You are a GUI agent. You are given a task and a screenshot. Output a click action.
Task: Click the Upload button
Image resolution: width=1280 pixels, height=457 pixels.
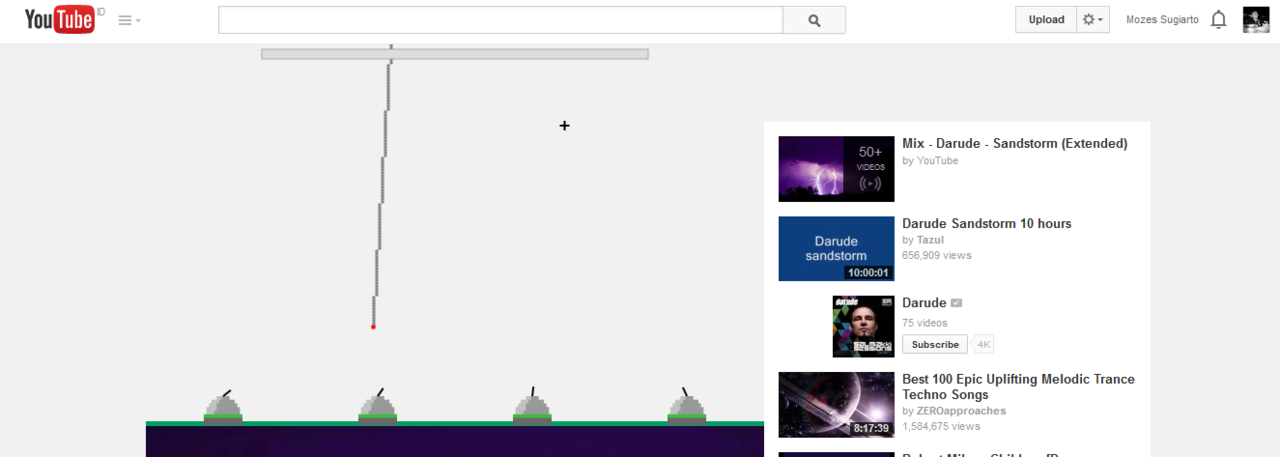pos(1046,20)
